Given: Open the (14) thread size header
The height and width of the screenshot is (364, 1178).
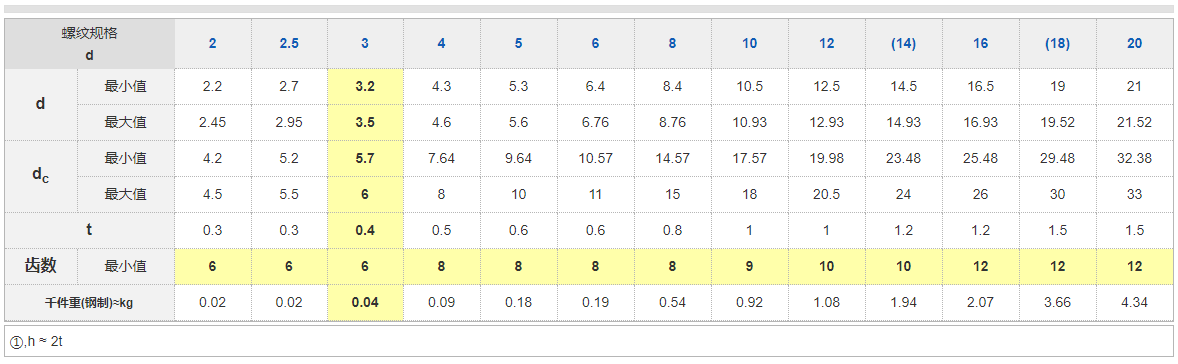Looking at the screenshot, I should point(903,44).
